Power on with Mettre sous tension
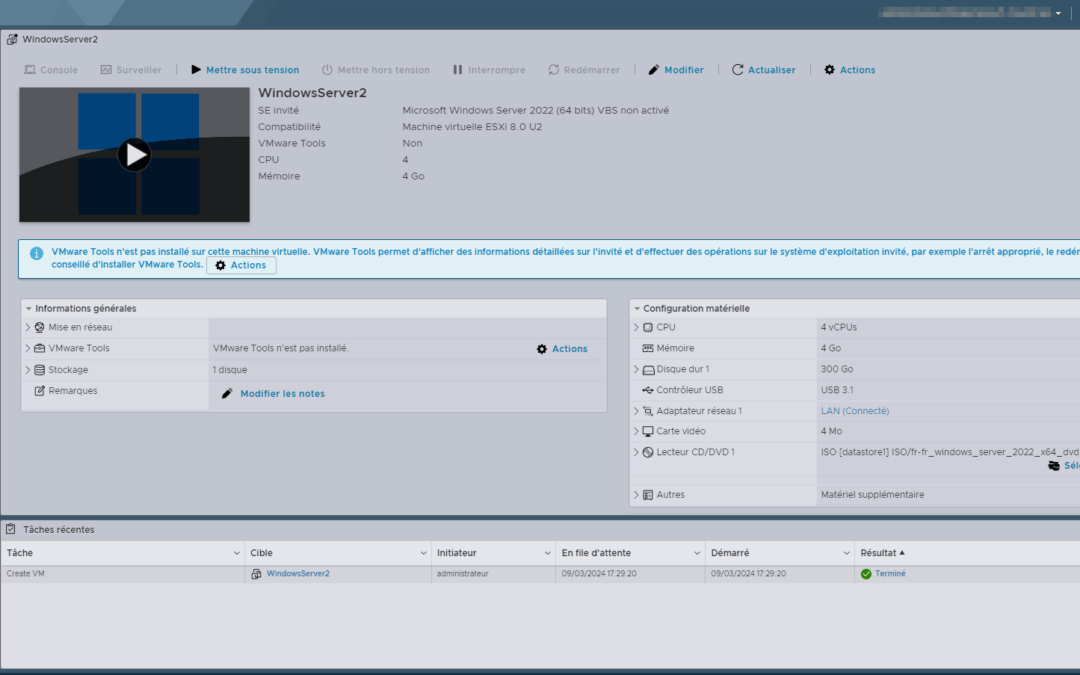 click(245, 70)
